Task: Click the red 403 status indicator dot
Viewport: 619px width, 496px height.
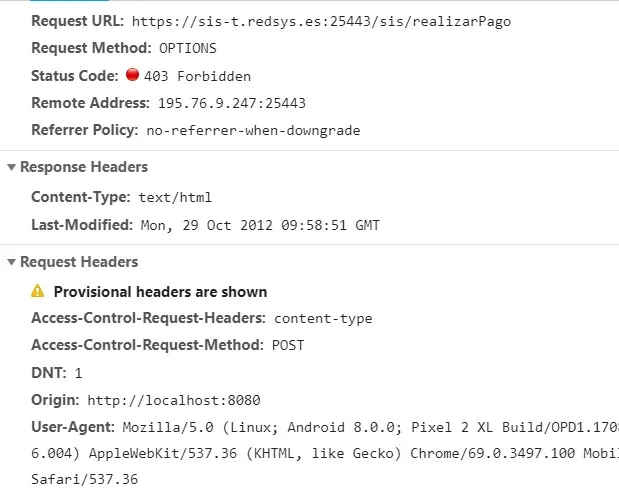Action: pyautogui.click(x=132, y=74)
